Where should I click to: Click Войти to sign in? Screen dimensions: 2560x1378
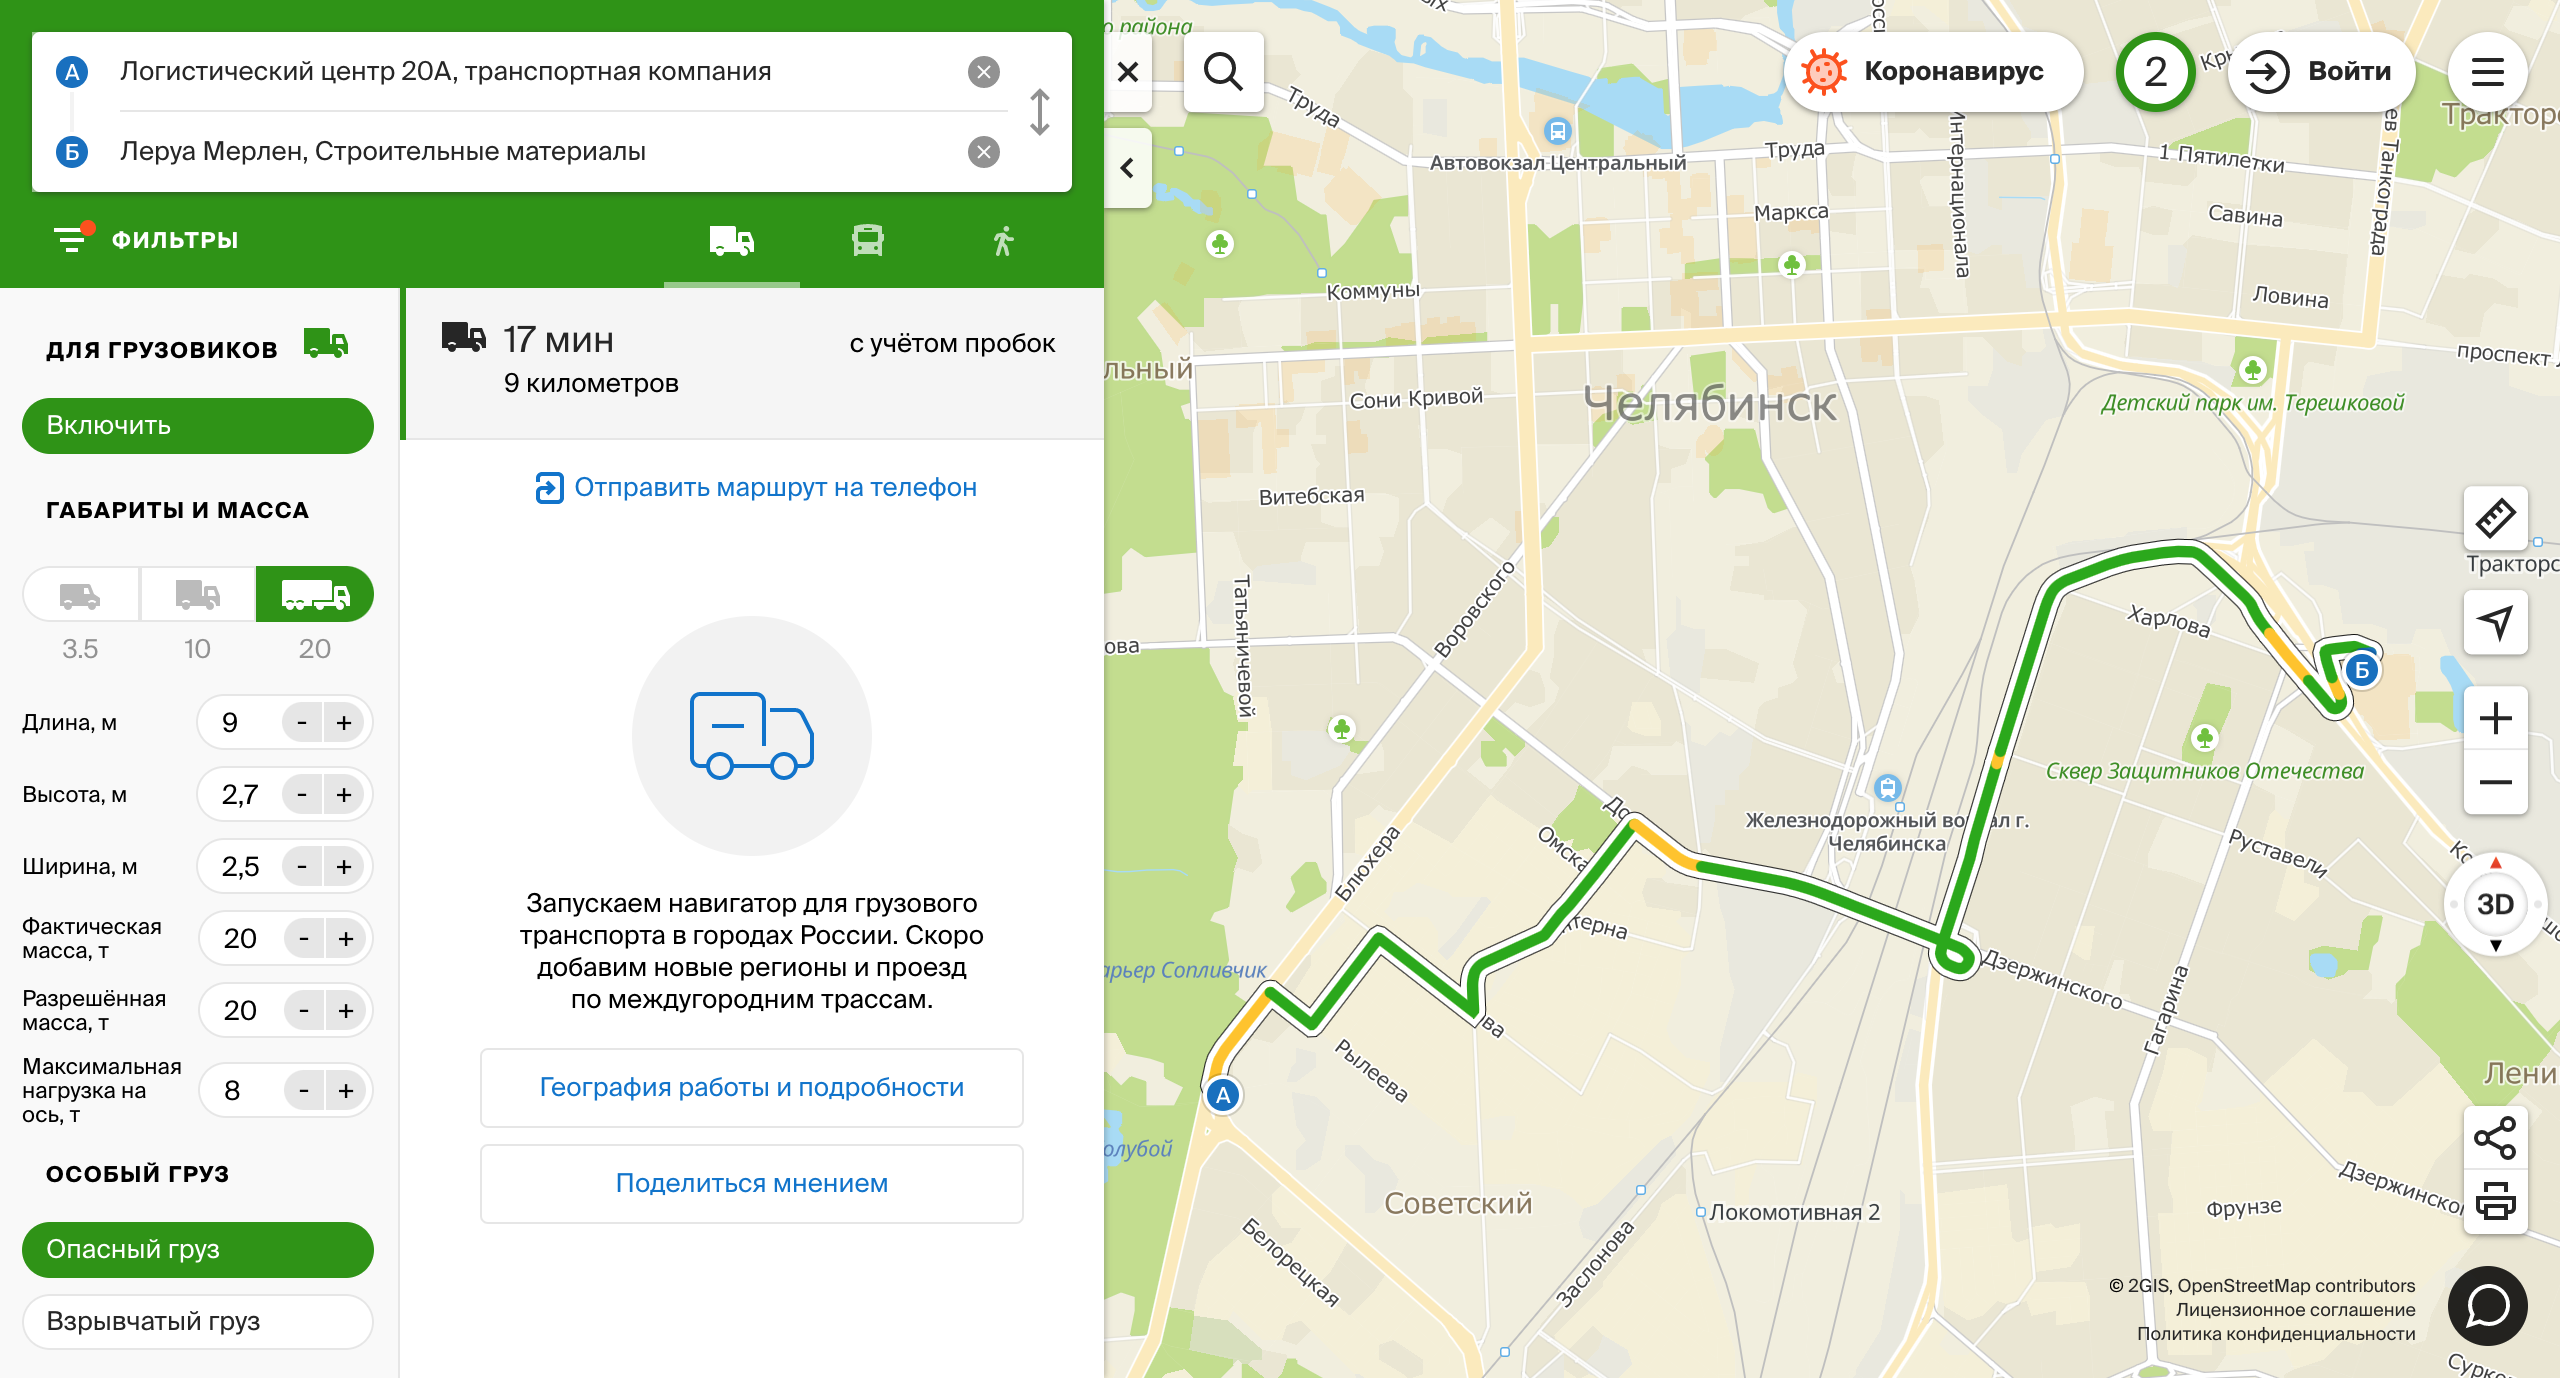[2321, 72]
